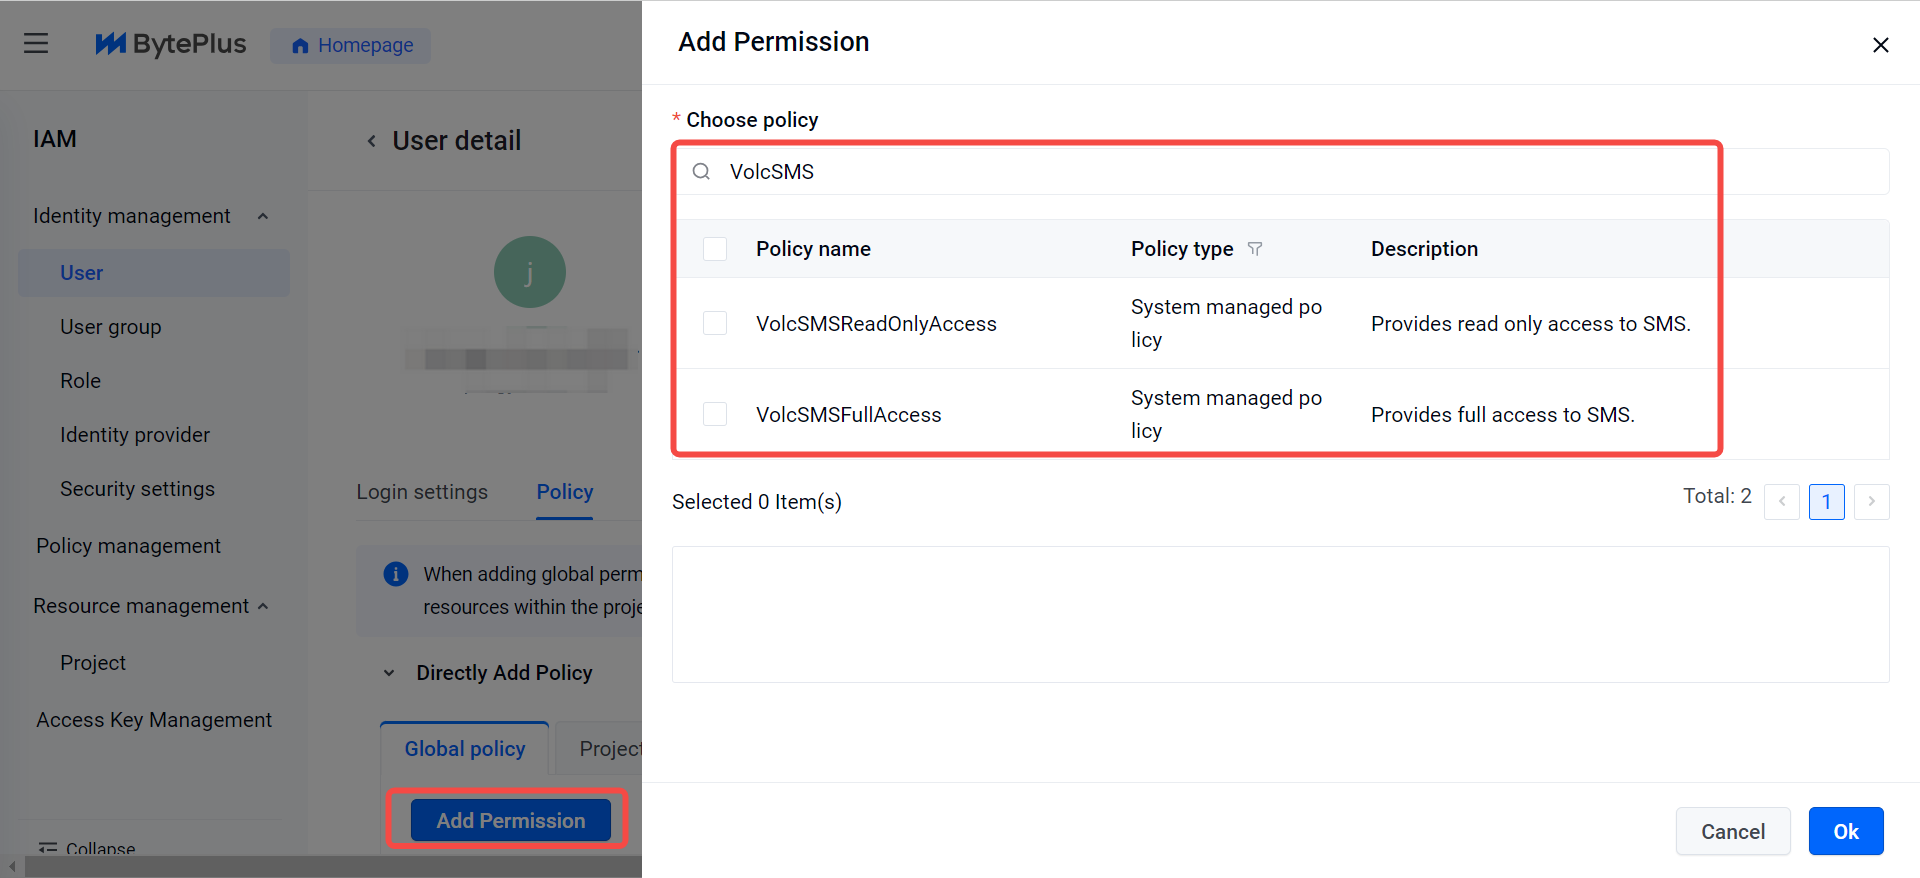Confirm with the Ok button

tap(1846, 831)
